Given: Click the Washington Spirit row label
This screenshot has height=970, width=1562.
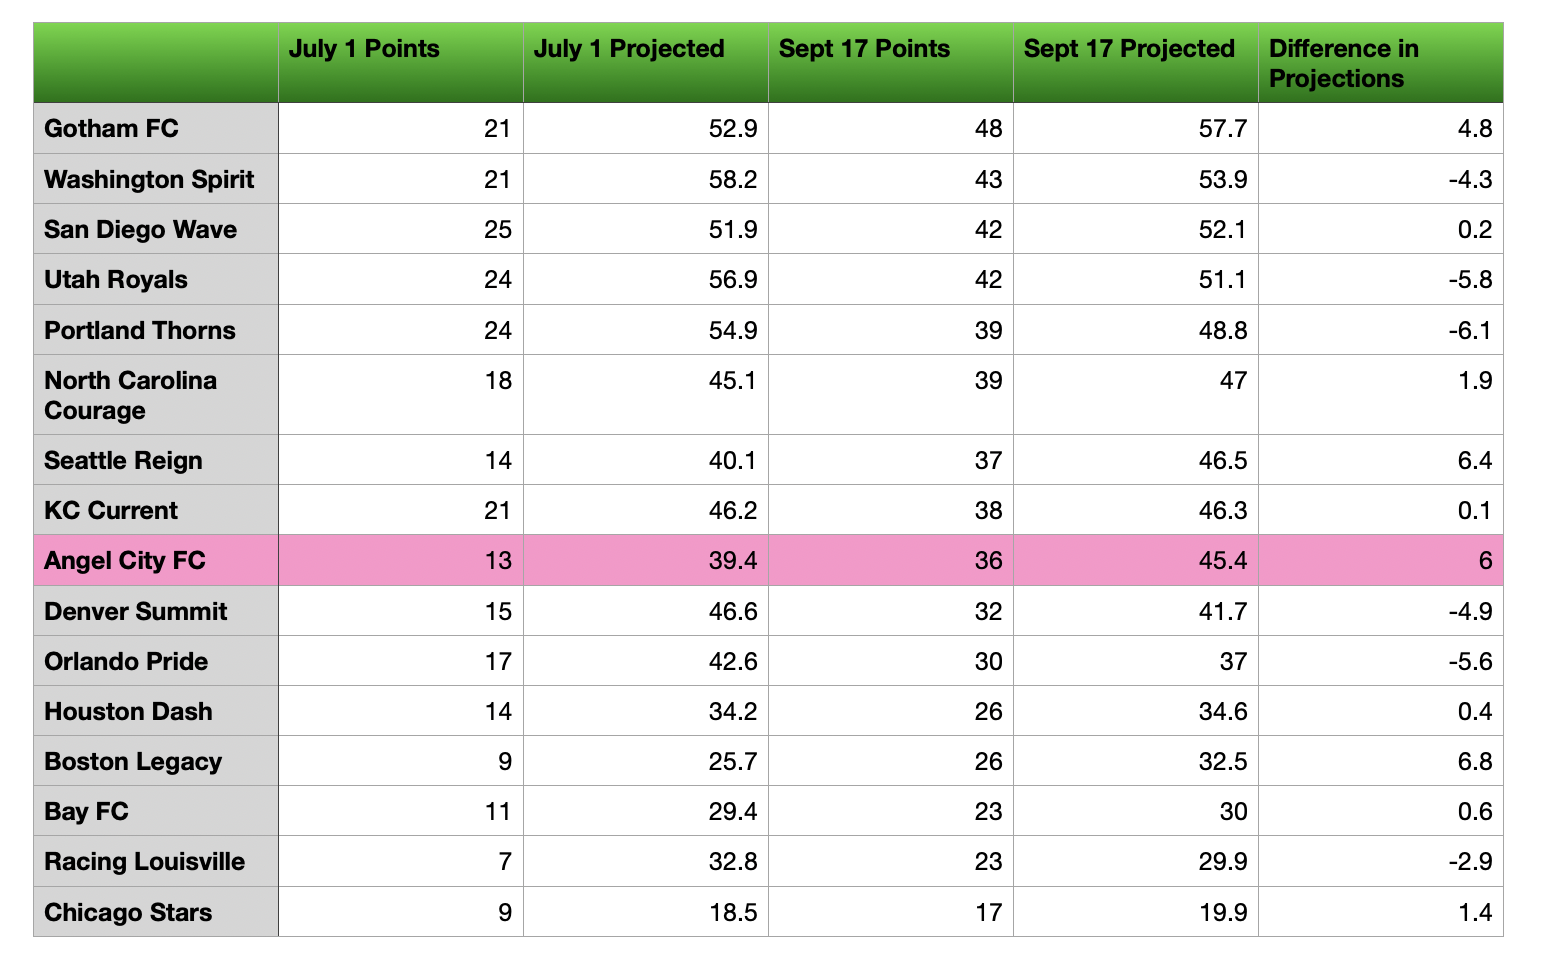Looking at the screenshot, I should tap(156, 179).
